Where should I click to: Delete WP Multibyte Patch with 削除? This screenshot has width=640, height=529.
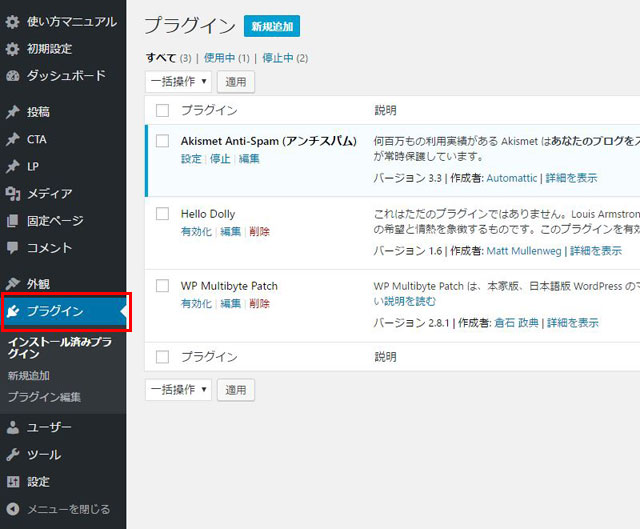[260, 303]
